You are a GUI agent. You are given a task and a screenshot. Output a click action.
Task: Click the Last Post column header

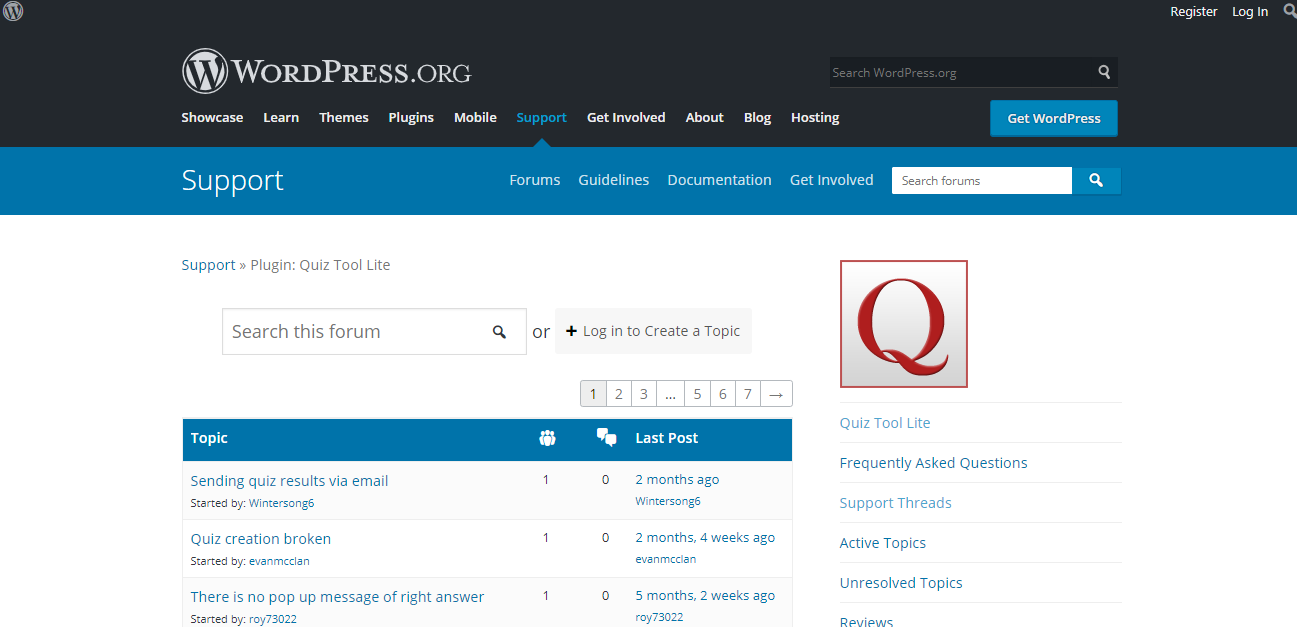click(x=667, y=438)
